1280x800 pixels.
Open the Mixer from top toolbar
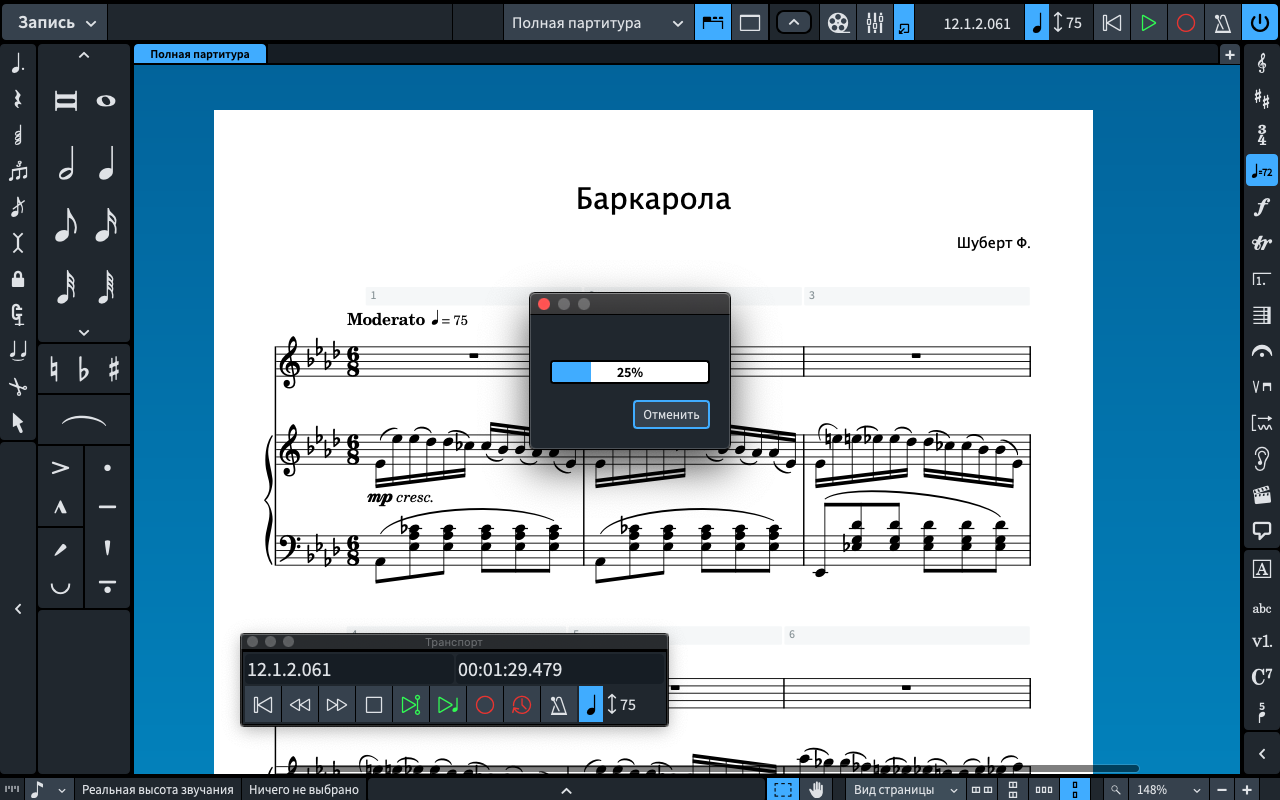(875, 22)
